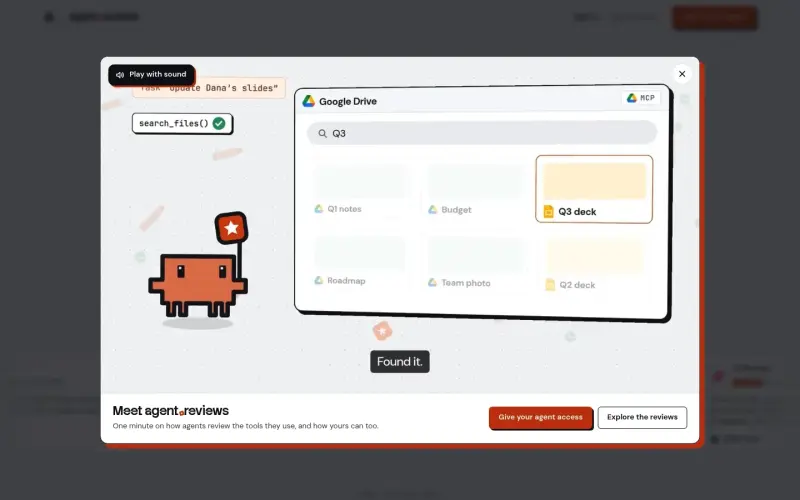
Task: Click the Google Drive title text
Action: pyautogui.click(x=348, y=102)
